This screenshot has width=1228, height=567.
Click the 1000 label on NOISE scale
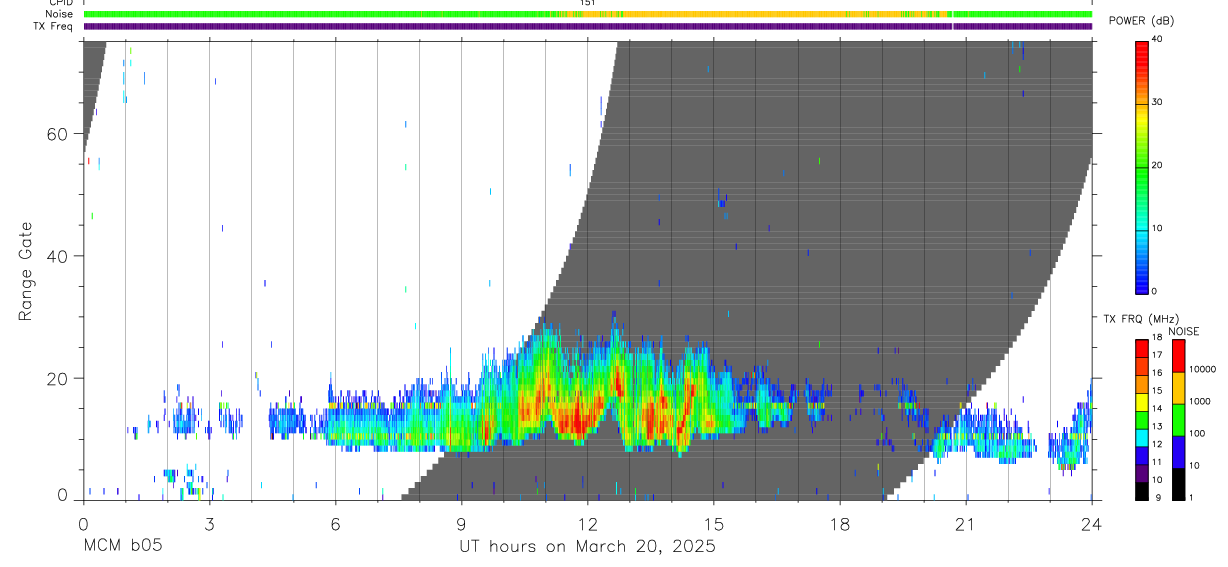coord(1200,401)
